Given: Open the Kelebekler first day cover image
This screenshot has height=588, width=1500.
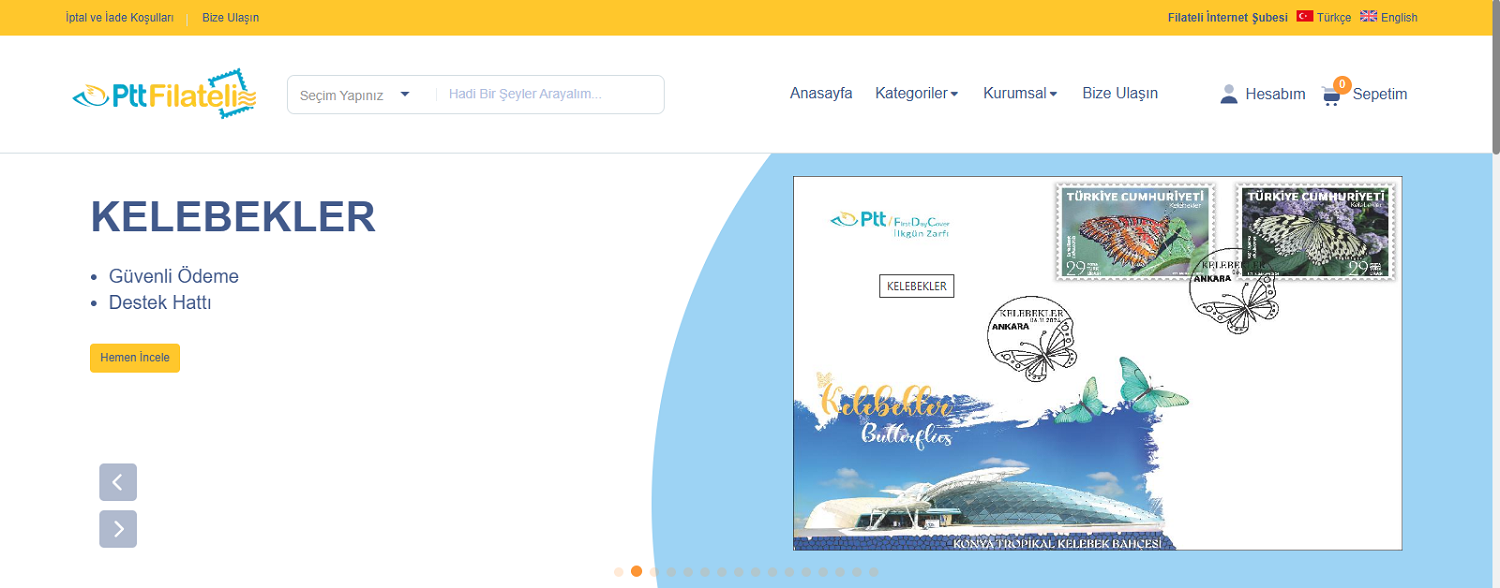Looking at the screenshot, I should 1097,363.
